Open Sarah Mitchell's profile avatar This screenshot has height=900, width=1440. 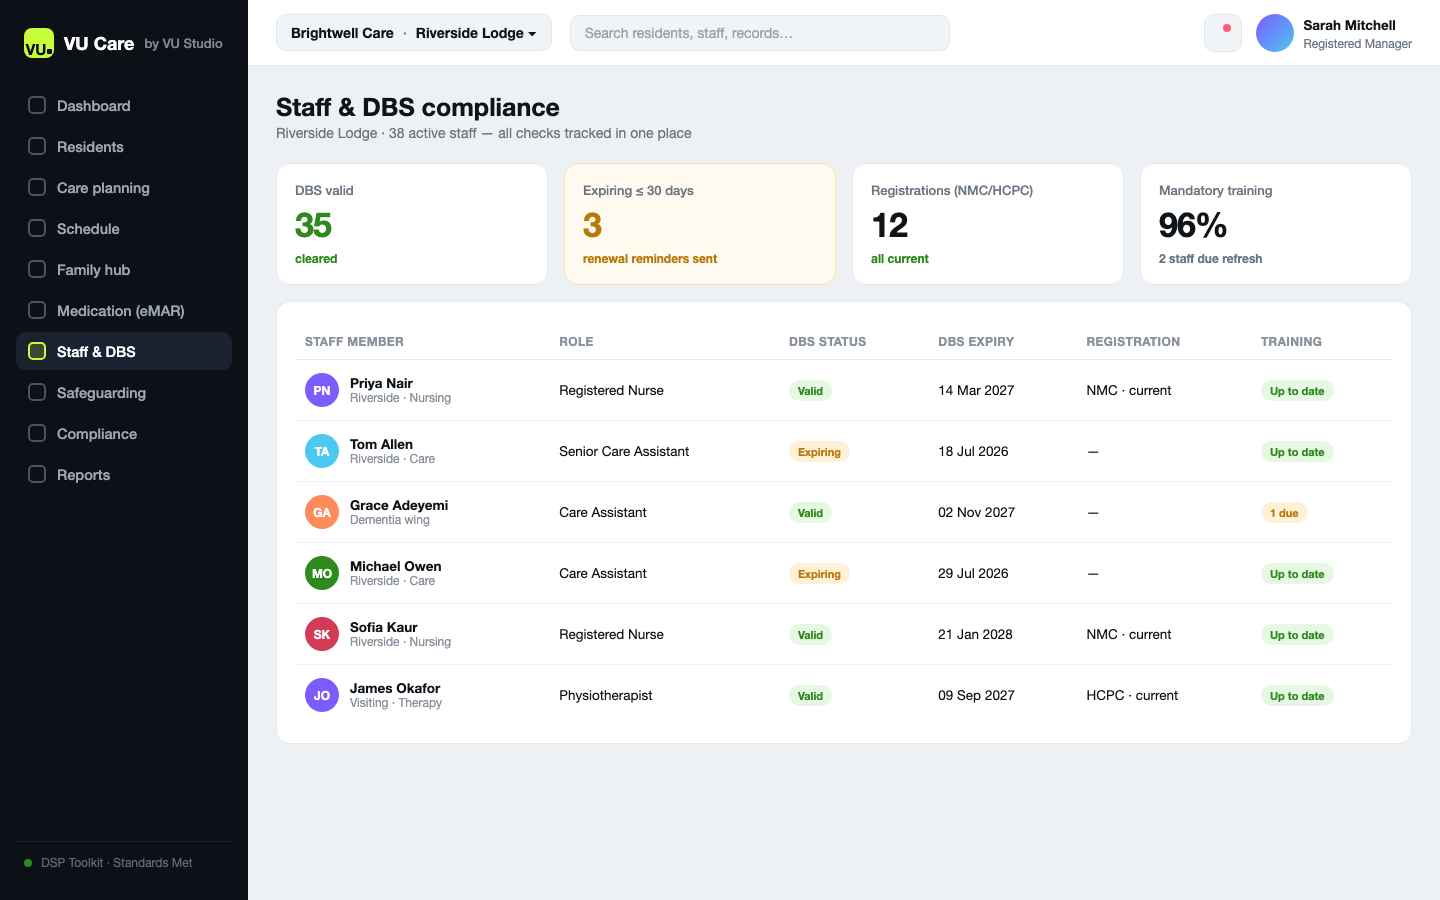coord(1275,33)
